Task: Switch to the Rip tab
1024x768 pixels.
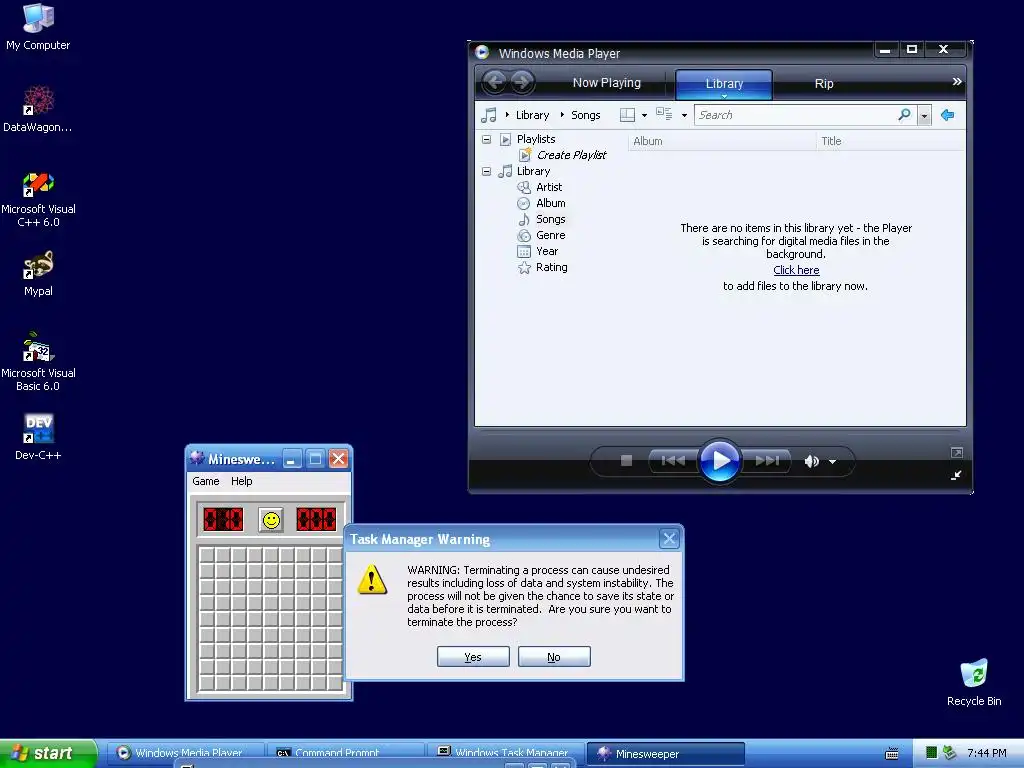Action: click(824, 84)
